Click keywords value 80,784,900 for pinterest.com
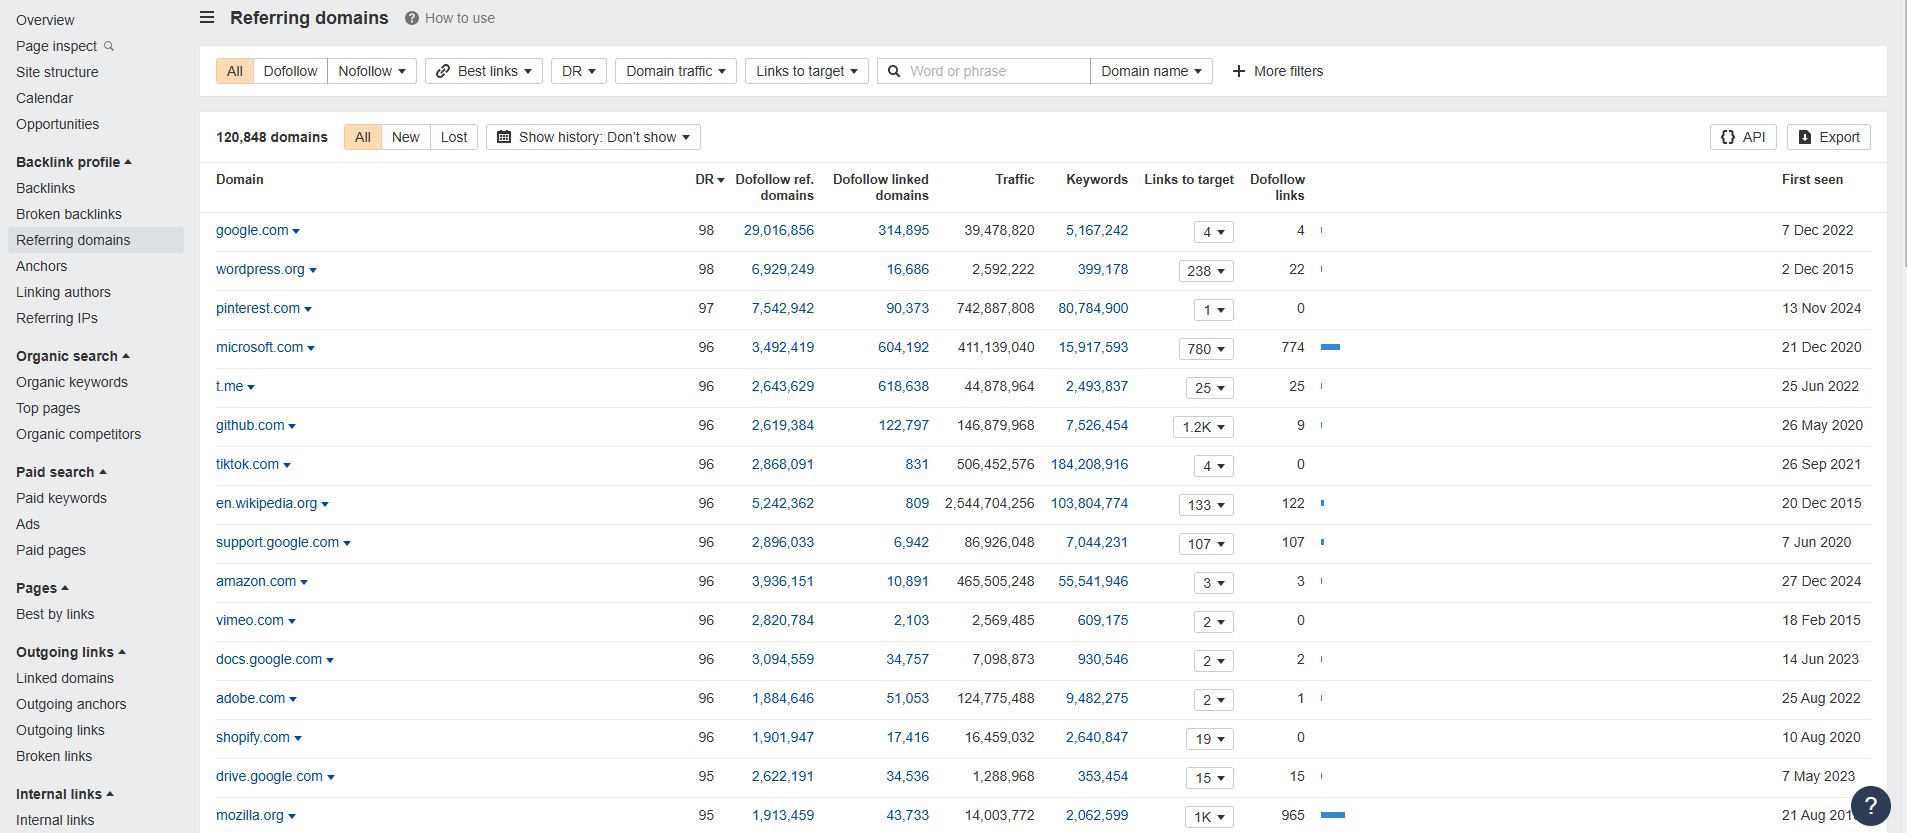This screenshot has height=833, width=1907. click(x=1093, y=308)
